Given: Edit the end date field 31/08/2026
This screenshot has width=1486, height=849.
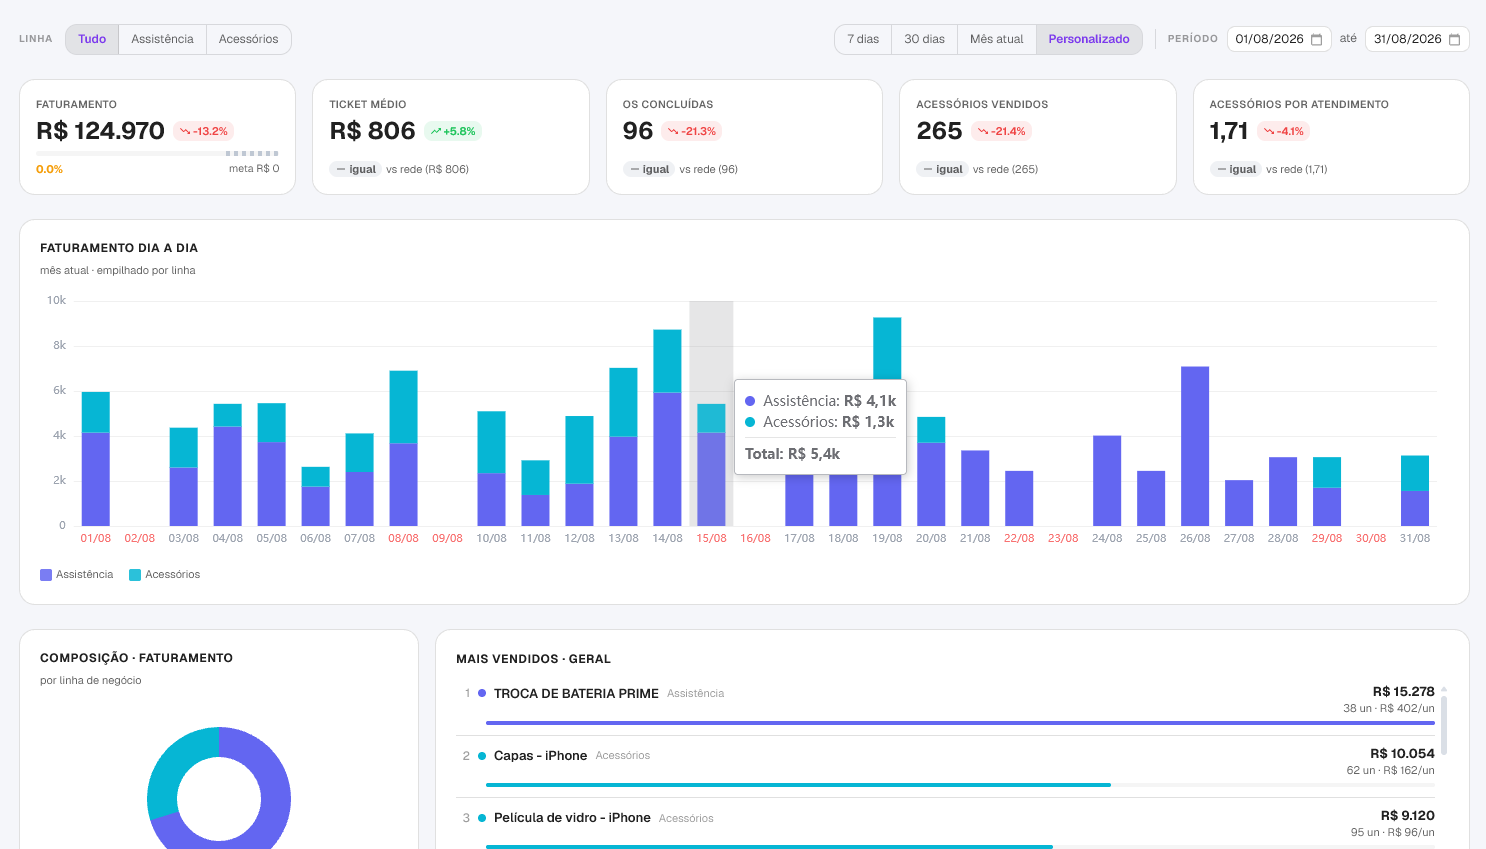Looking at the screenshot, I should [x=1417, y=39].
